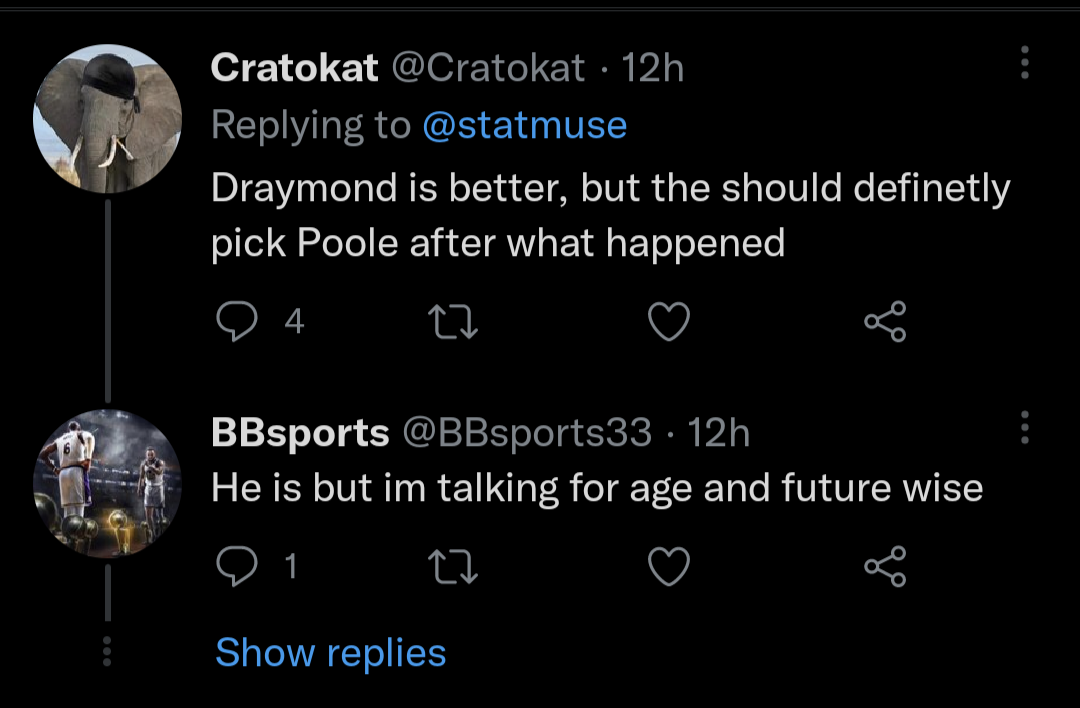Reply to BBsports' tweet
1080x708 pixels.
tap(234, 567)
